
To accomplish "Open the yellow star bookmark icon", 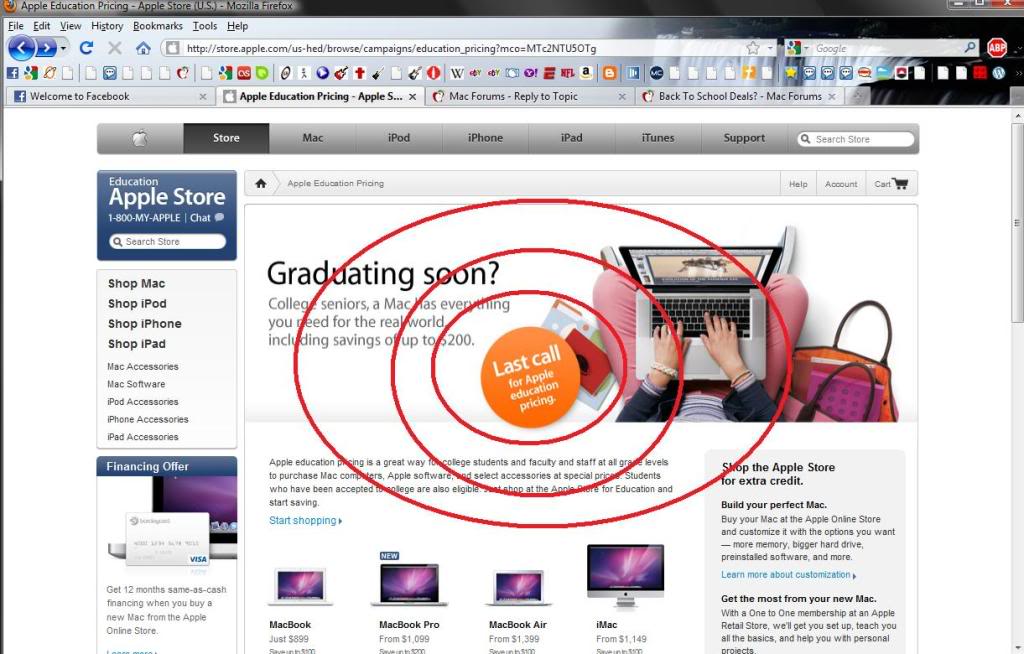I will pos(791,73).
